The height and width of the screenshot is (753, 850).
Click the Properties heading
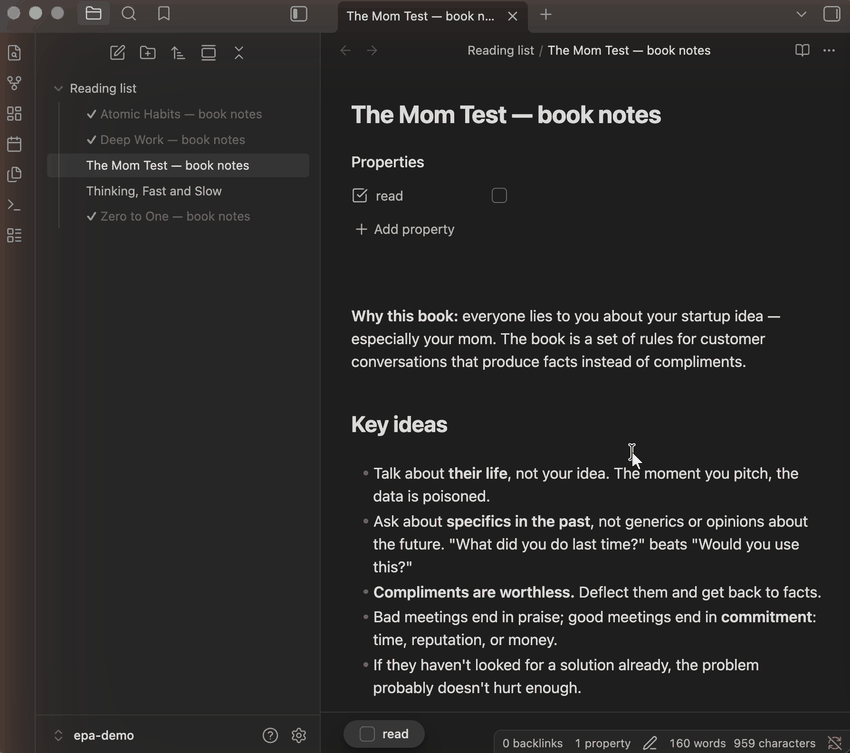coord(388,162)
